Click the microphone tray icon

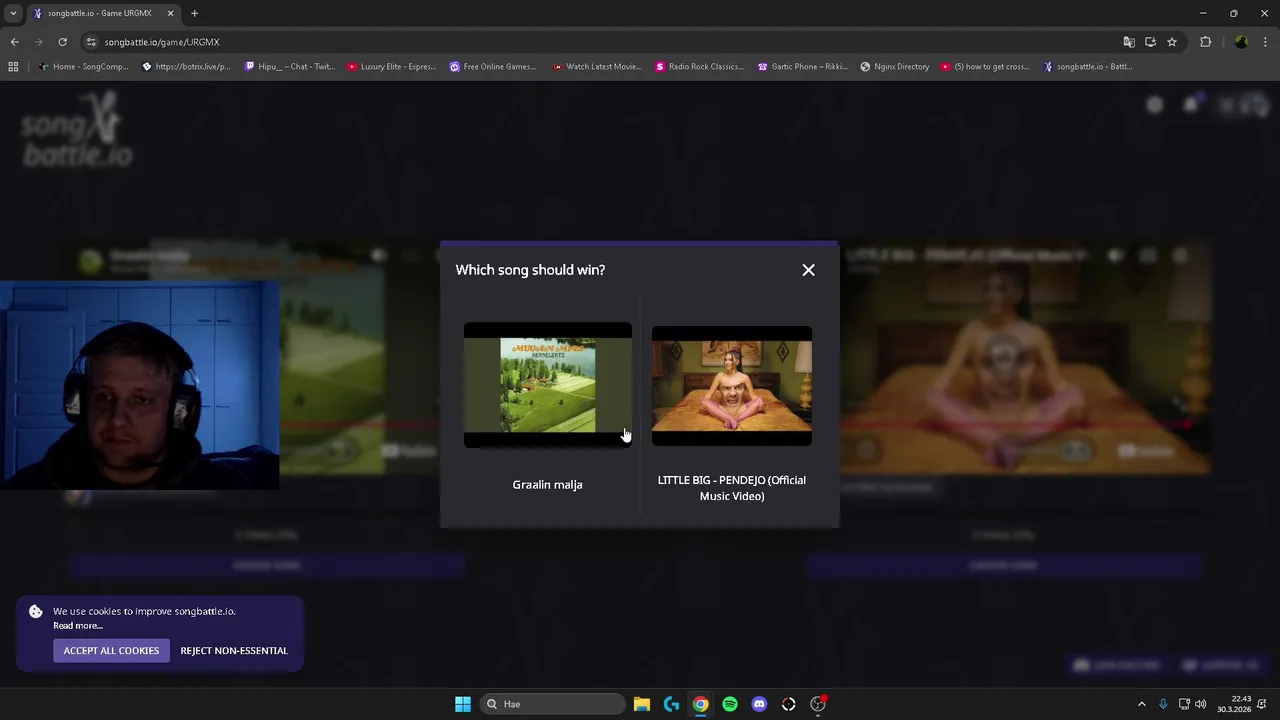click(x=1163, y=704)
